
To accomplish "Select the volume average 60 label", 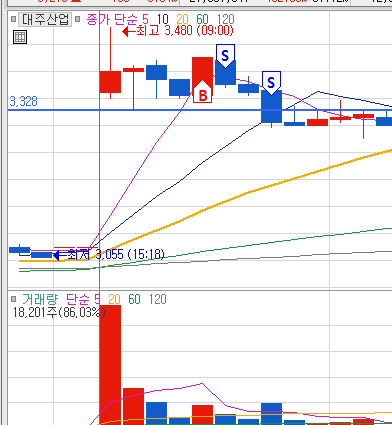I will [x=134, y=299].
